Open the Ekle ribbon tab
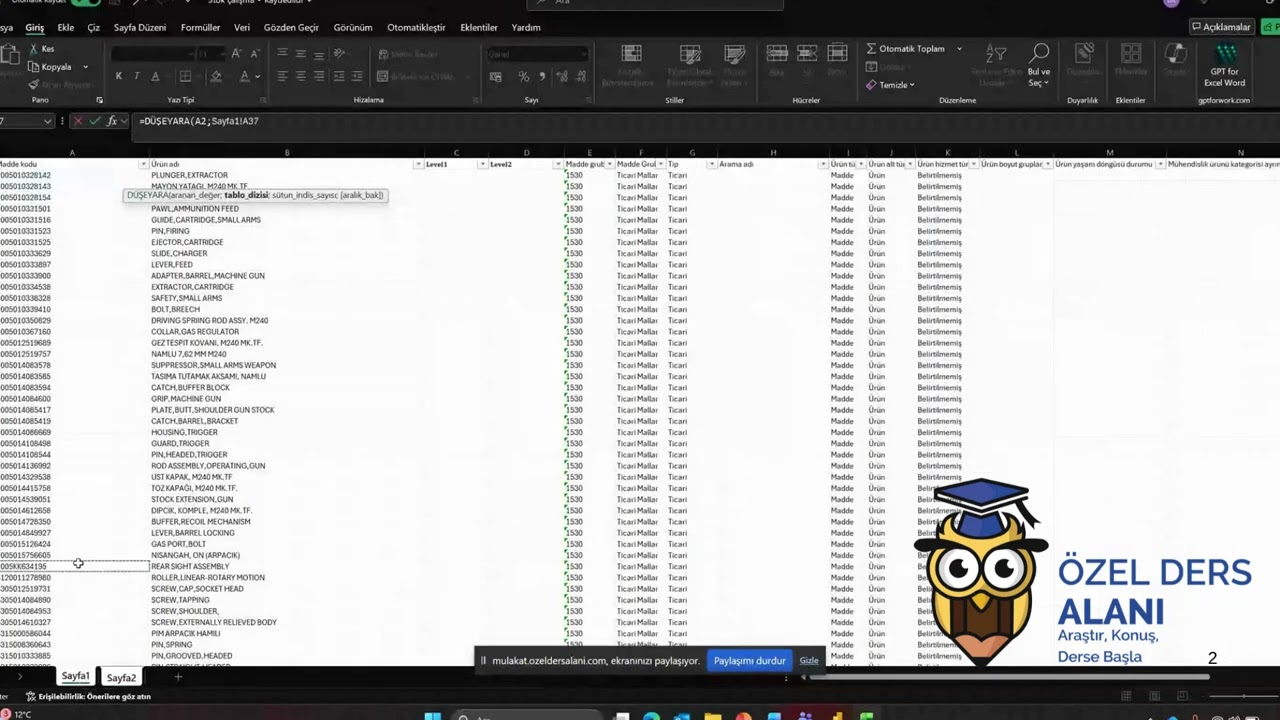The image size is (1280, 720). click(66, 27)
